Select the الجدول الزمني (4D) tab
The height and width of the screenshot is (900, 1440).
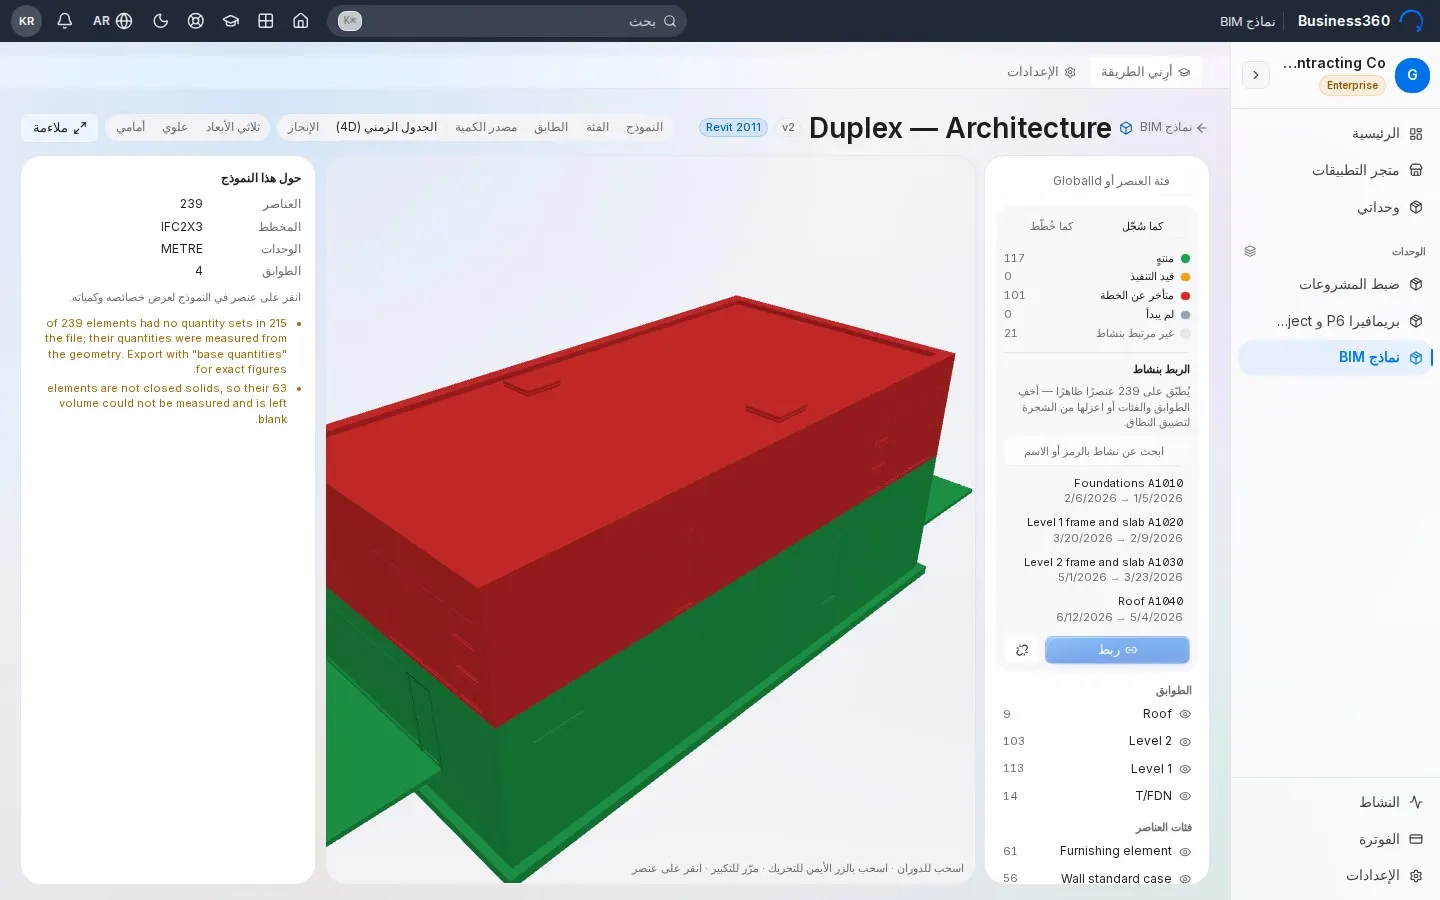point(386,127)
